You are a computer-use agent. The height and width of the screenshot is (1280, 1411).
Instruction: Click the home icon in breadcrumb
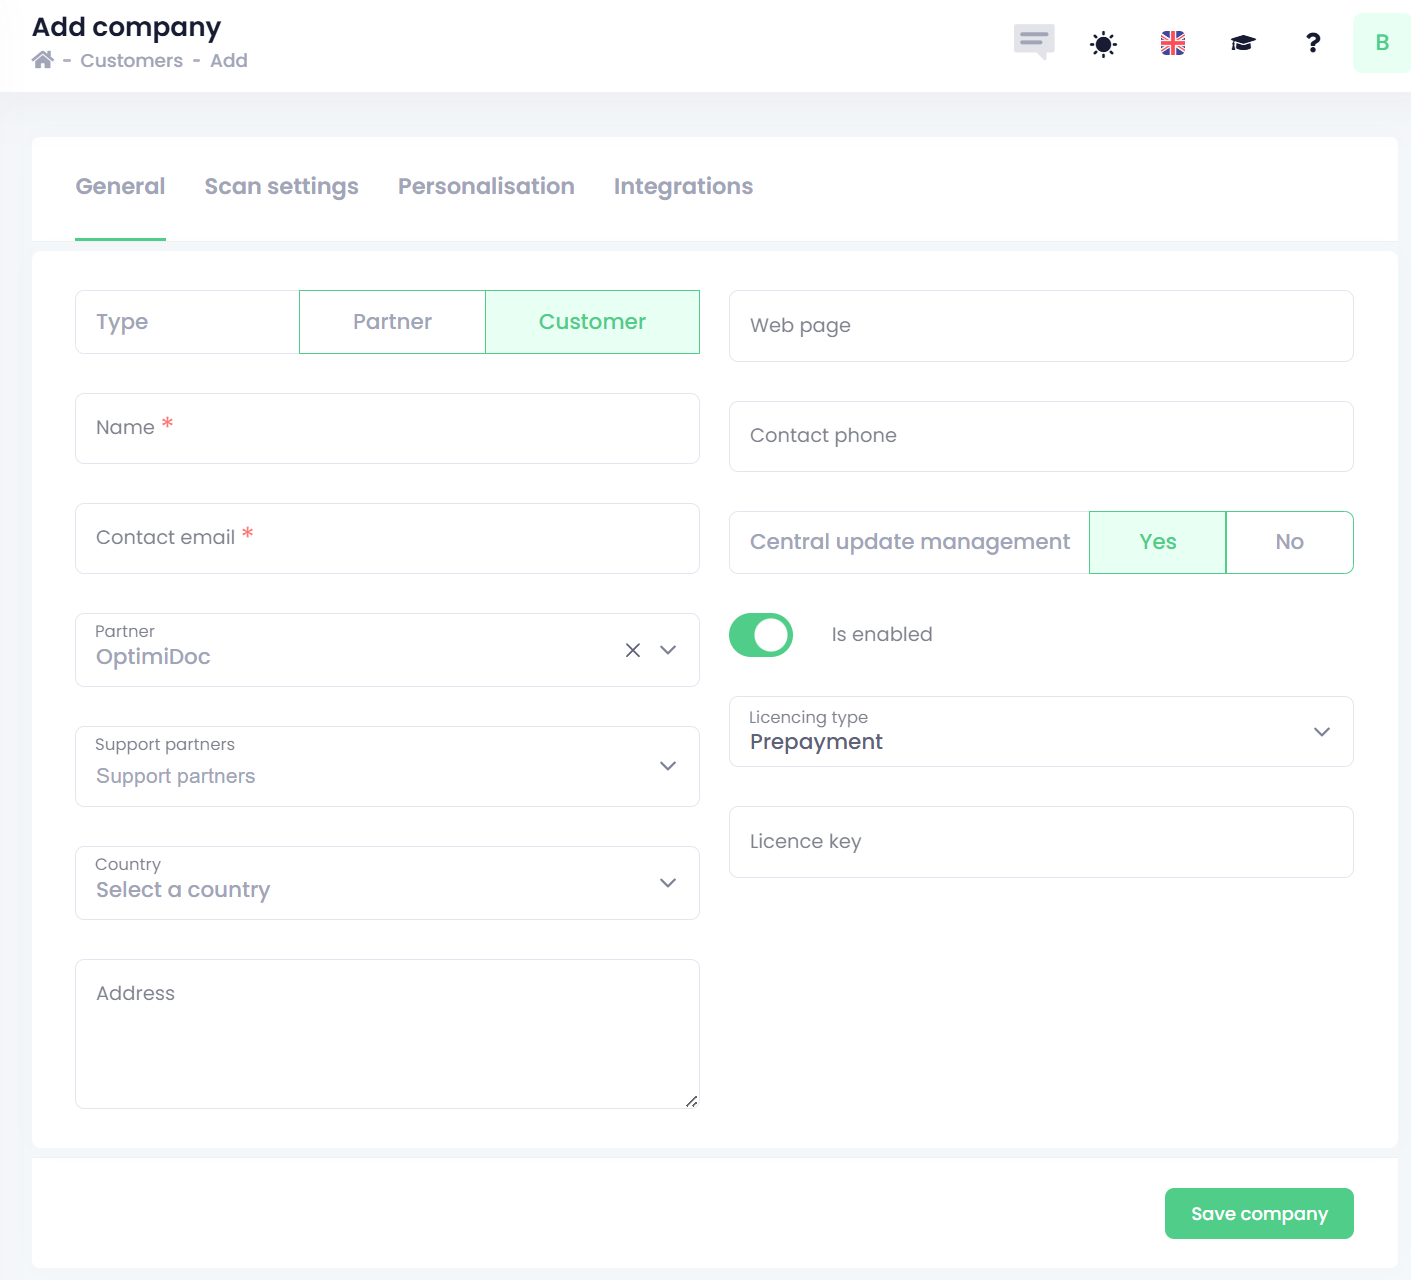[42, 60]
